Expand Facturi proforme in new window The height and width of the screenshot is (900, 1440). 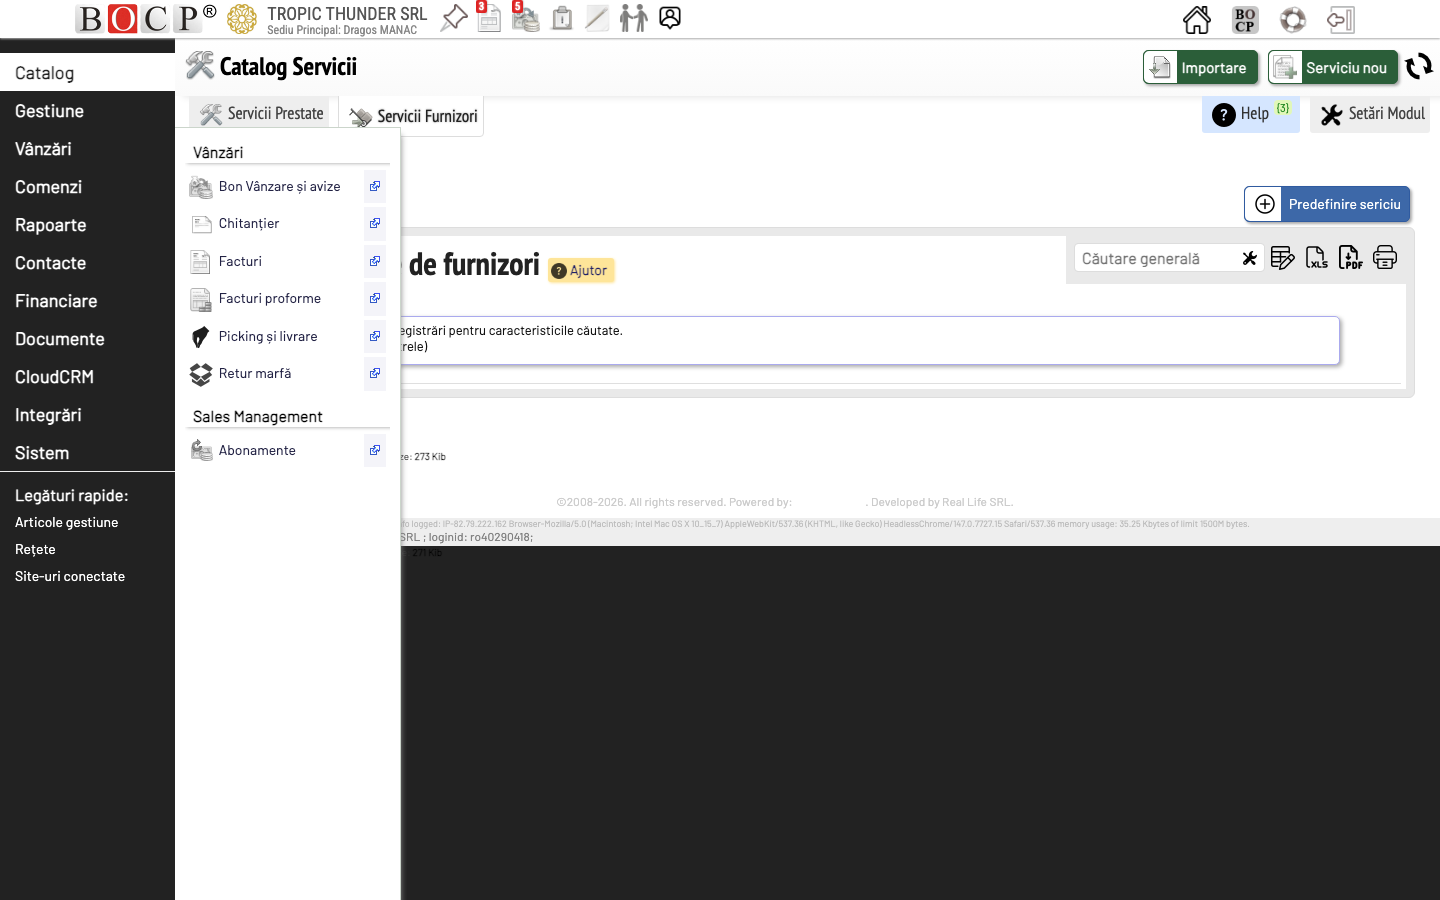point(374,298)
